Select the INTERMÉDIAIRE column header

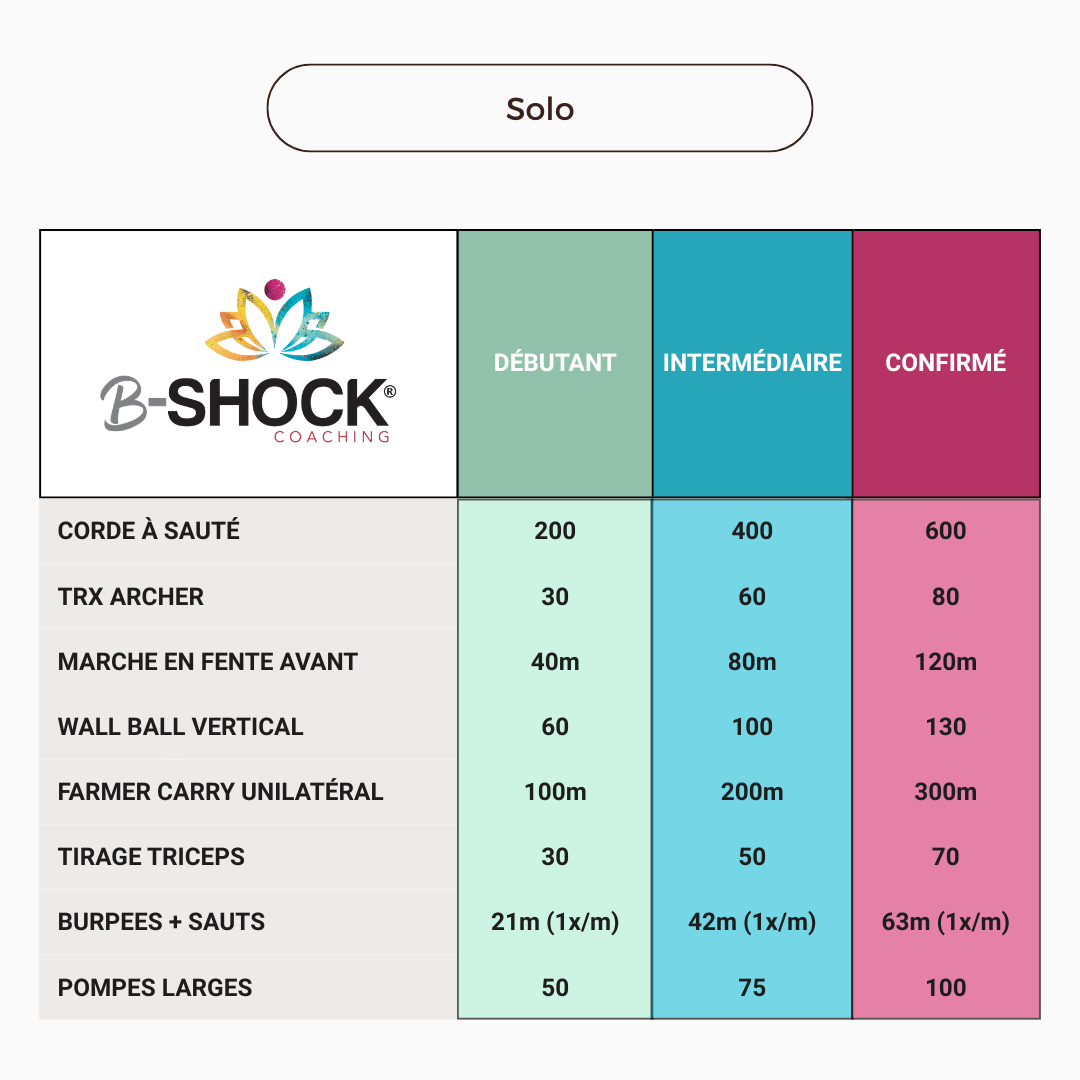point(752,362)
